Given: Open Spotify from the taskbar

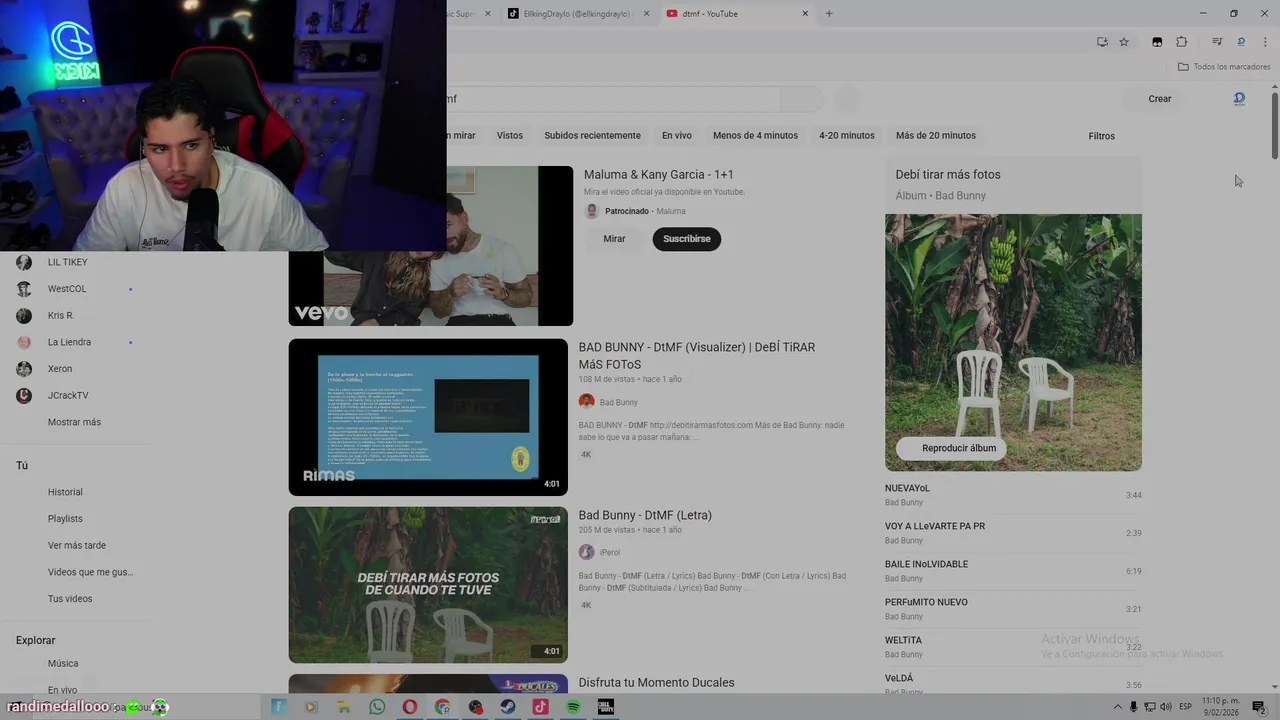Looking at the screenshot, I should tap(573, 707).
